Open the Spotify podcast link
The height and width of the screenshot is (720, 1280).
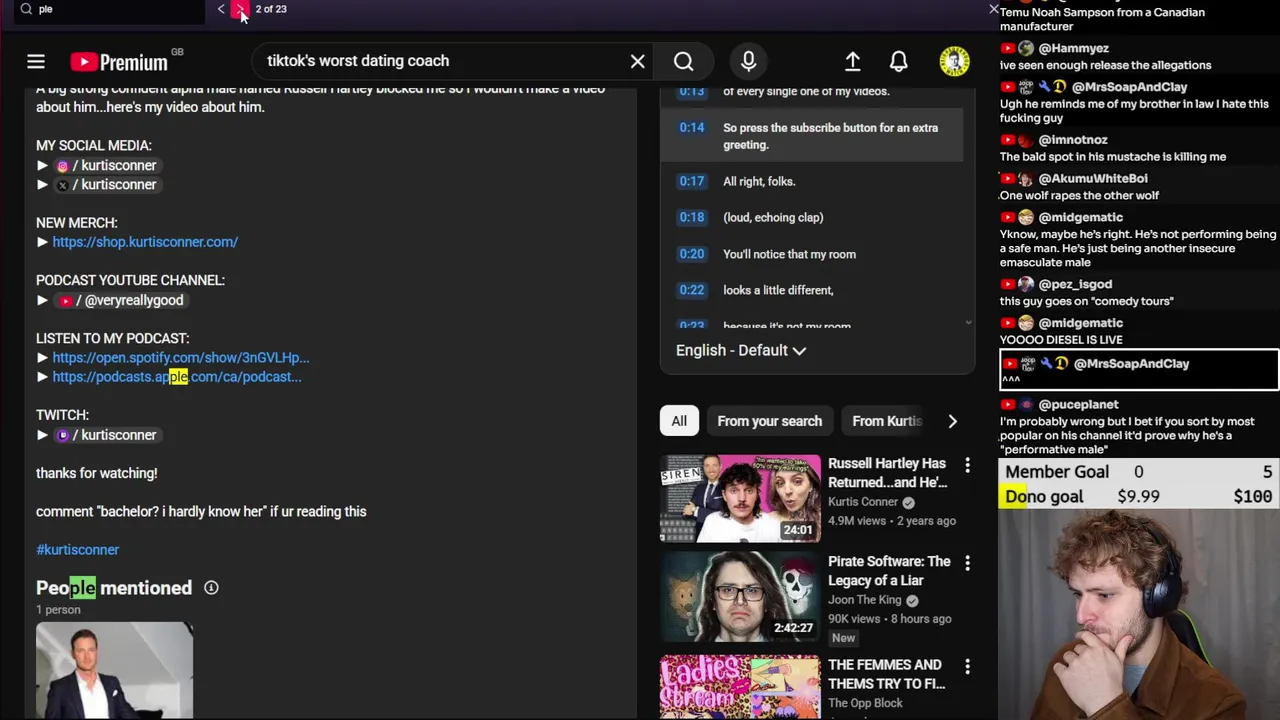click(181, 358)
